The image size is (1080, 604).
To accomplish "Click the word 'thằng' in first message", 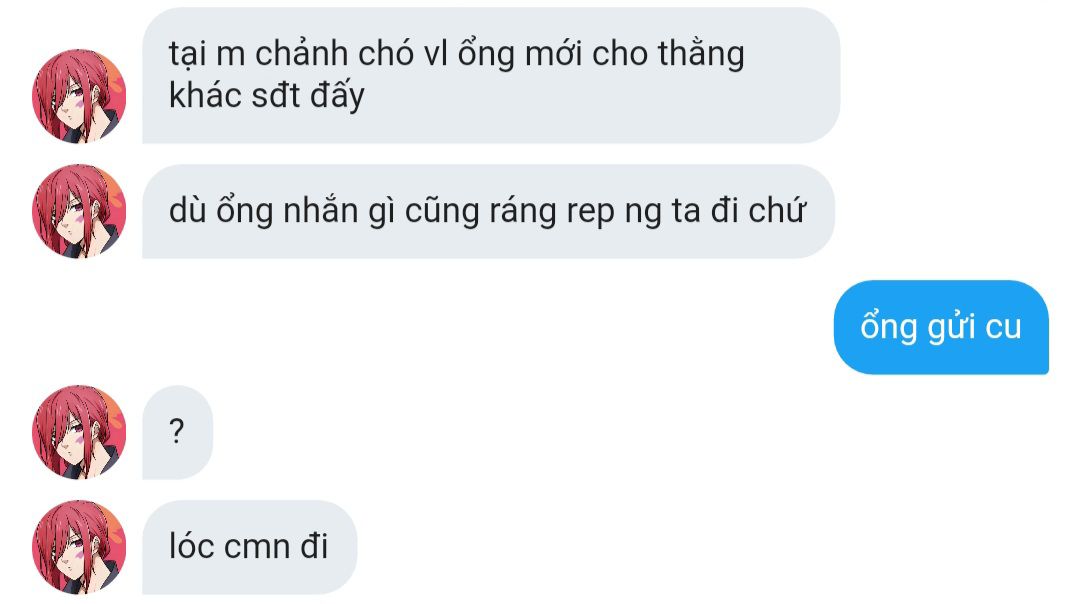I will pos(700,55).
